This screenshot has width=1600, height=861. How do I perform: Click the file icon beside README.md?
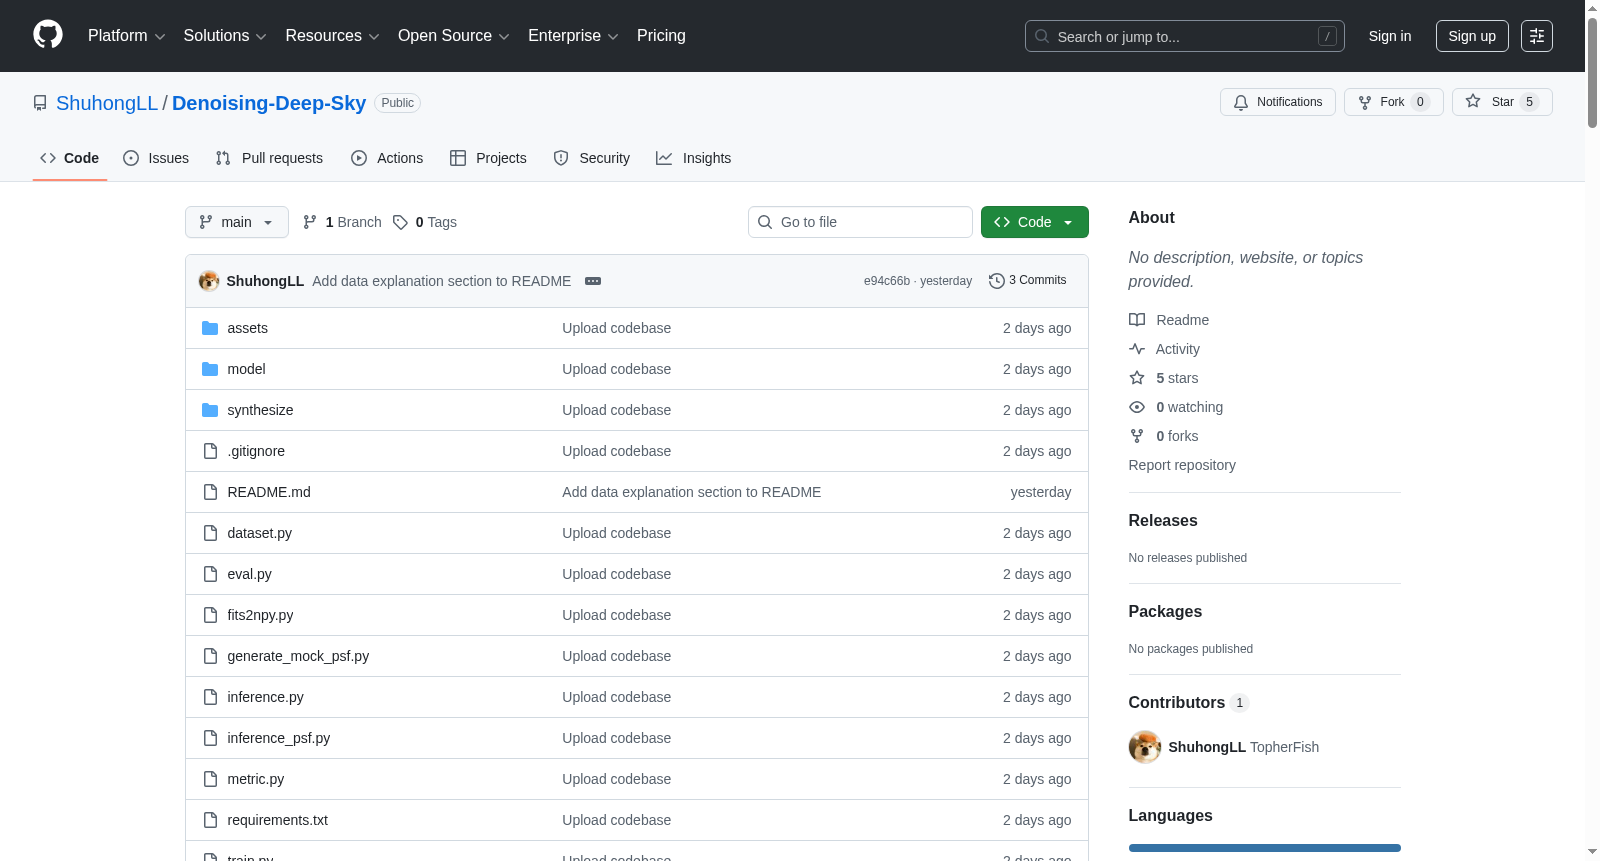210,492
